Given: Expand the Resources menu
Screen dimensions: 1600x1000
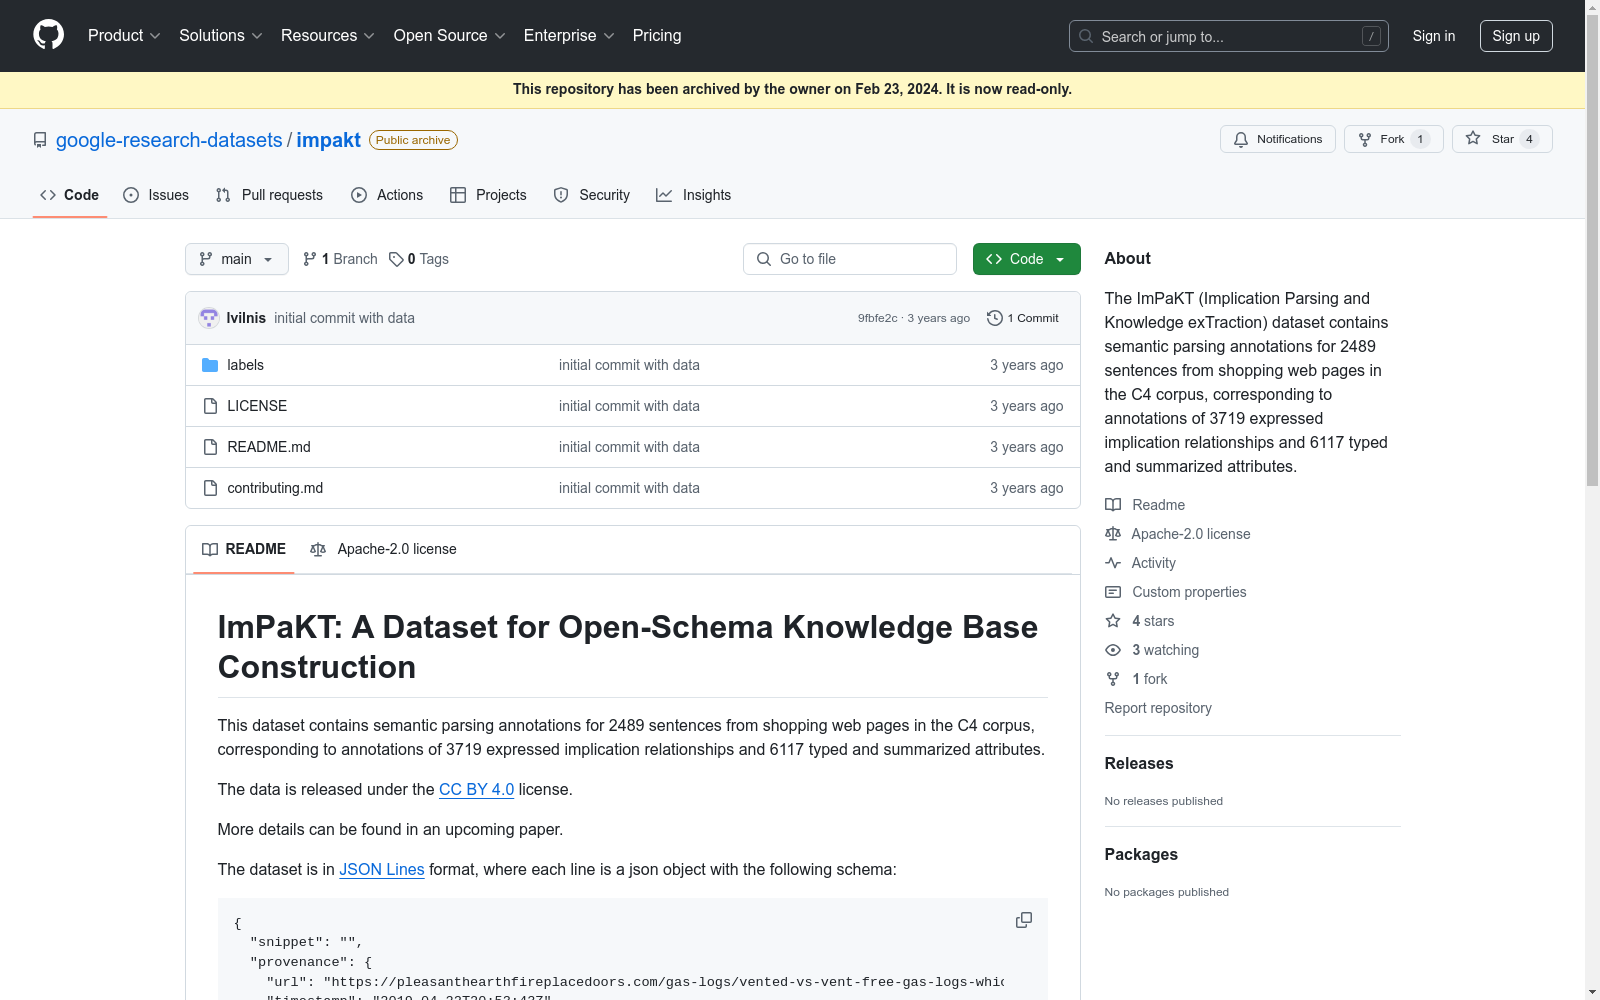Looking at the screenshot, I should pyautogui.click(x=328, y=35).
